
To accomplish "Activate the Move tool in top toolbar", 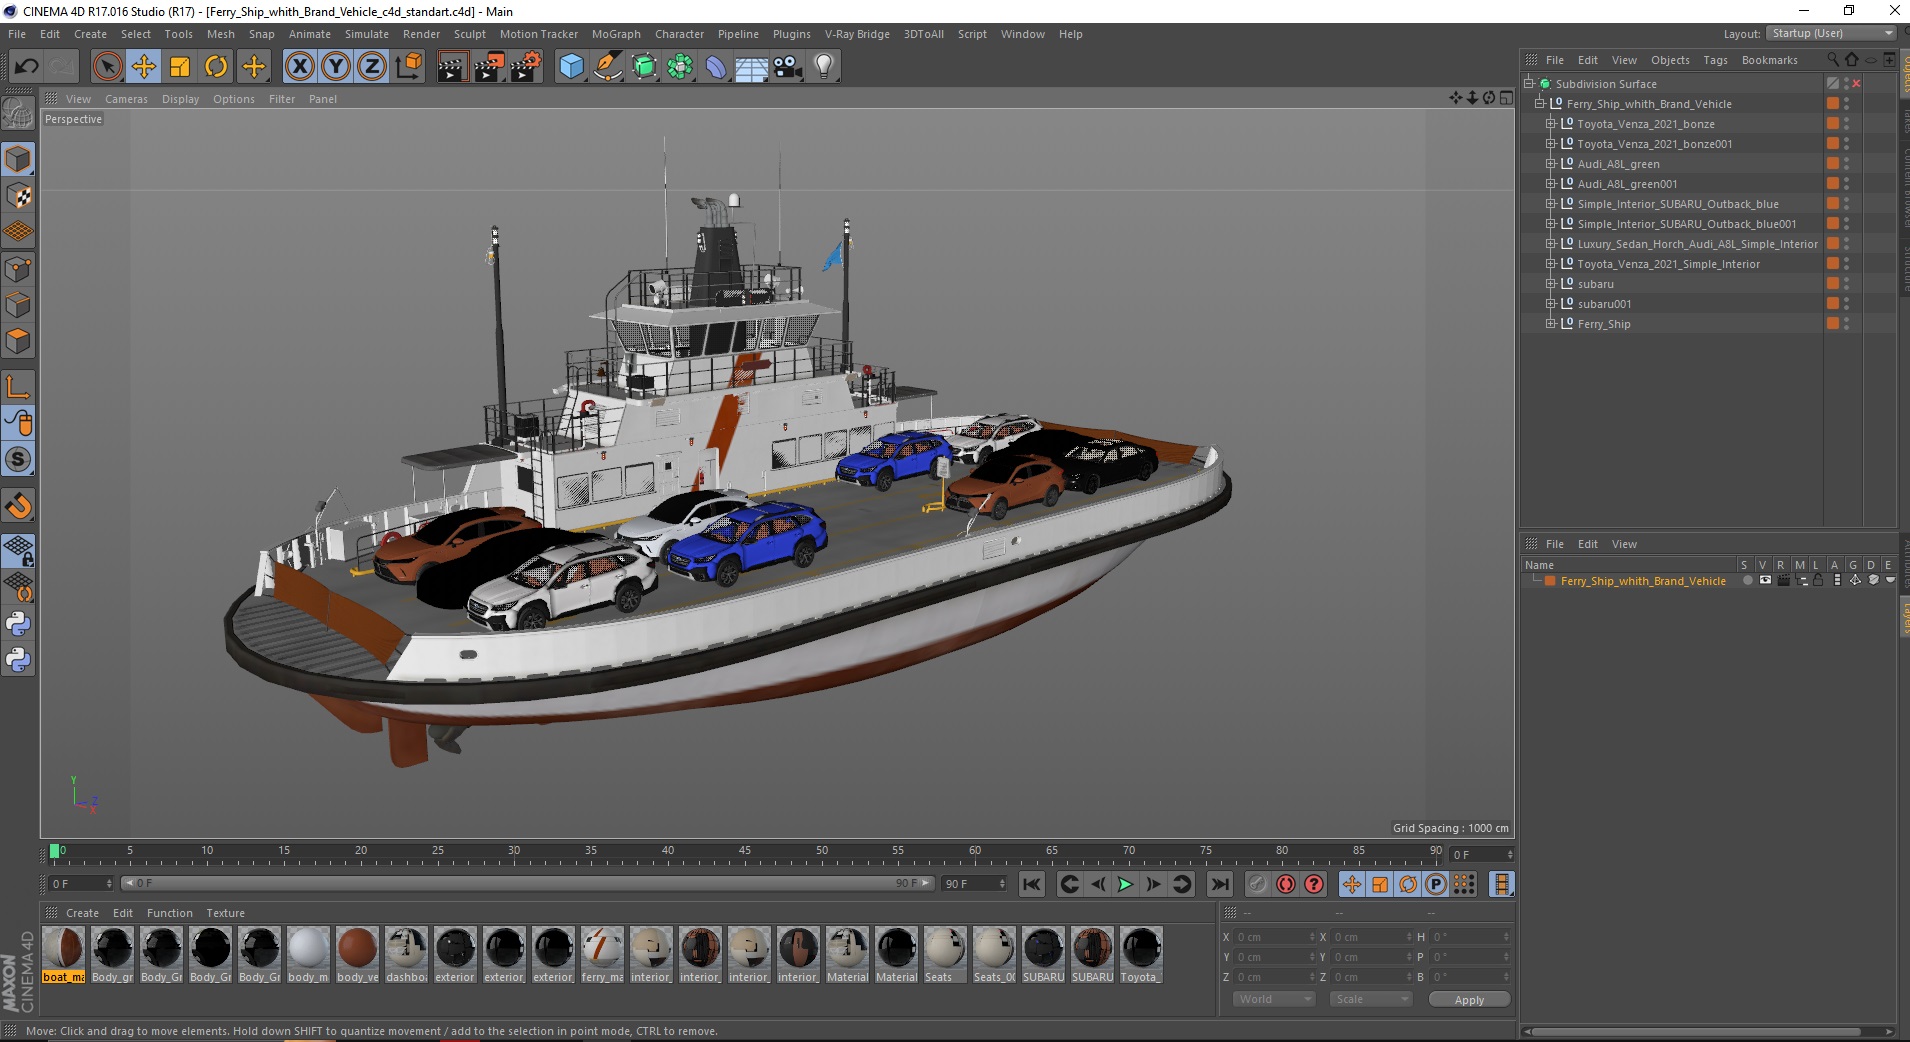I will 143,67.
